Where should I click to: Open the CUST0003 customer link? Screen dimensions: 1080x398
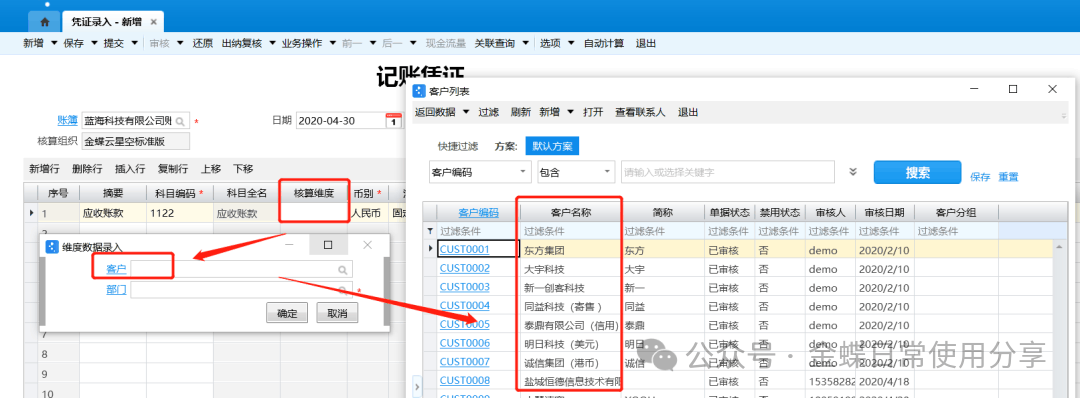click(465, 287)
